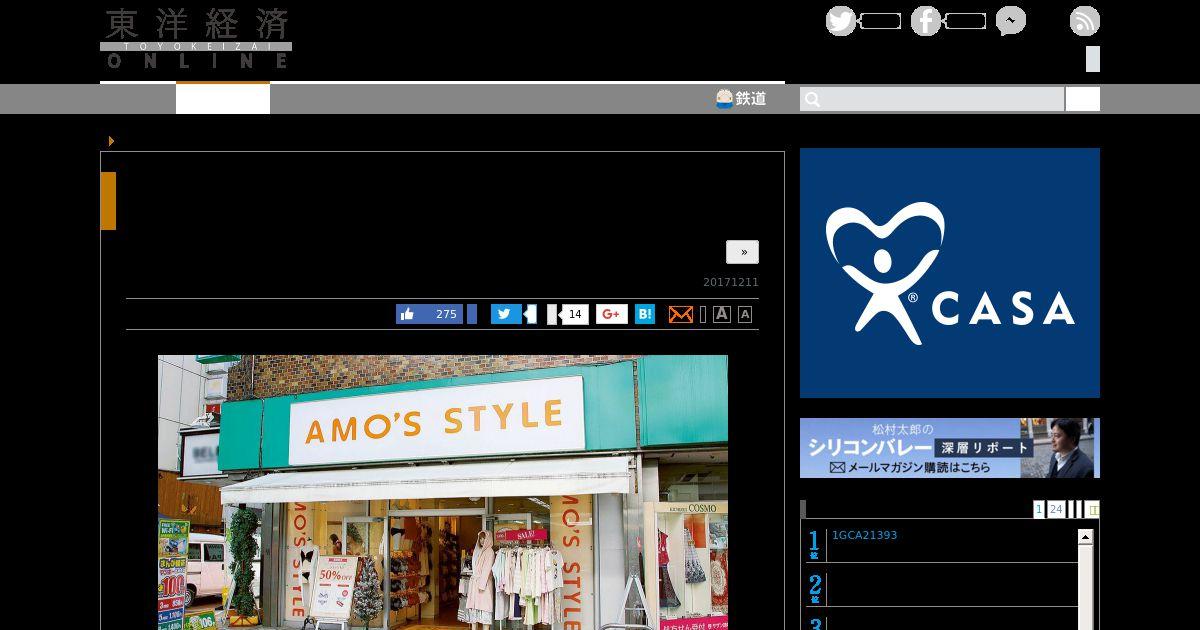Click the Facebook like count box in header

pyautogui.click(x=965, y=21)
